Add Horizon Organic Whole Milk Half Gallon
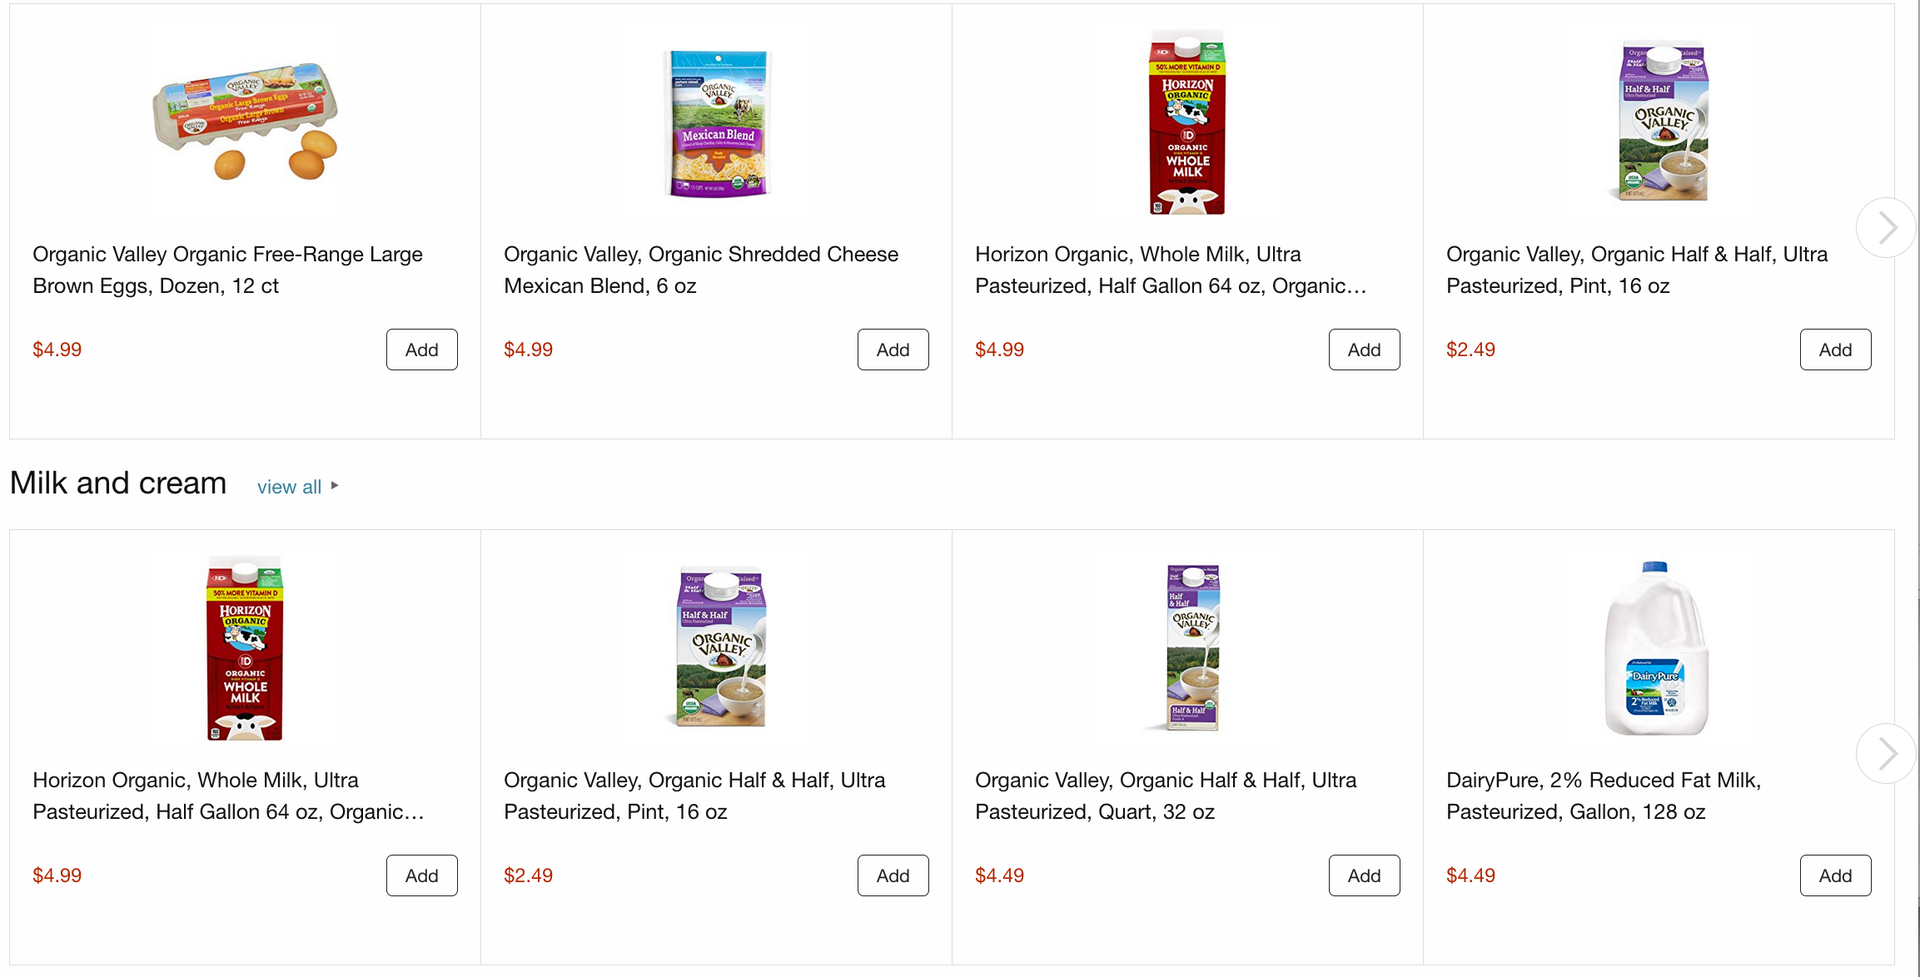The image size is (1920, 977). click(x=1364, y=349)
